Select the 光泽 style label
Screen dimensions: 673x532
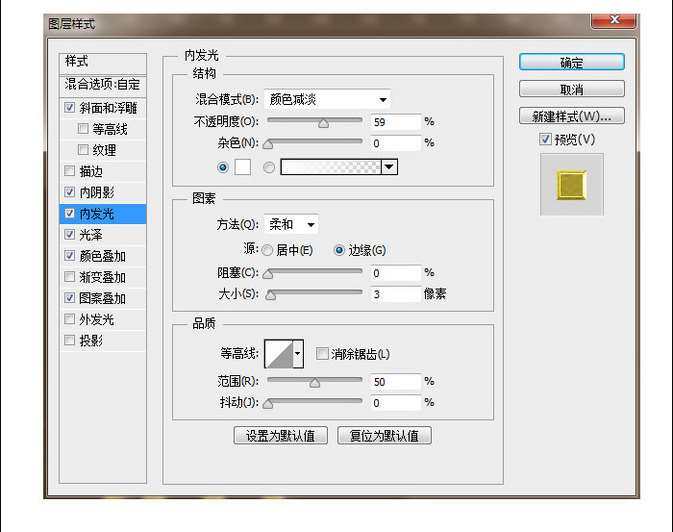[91, 235]
